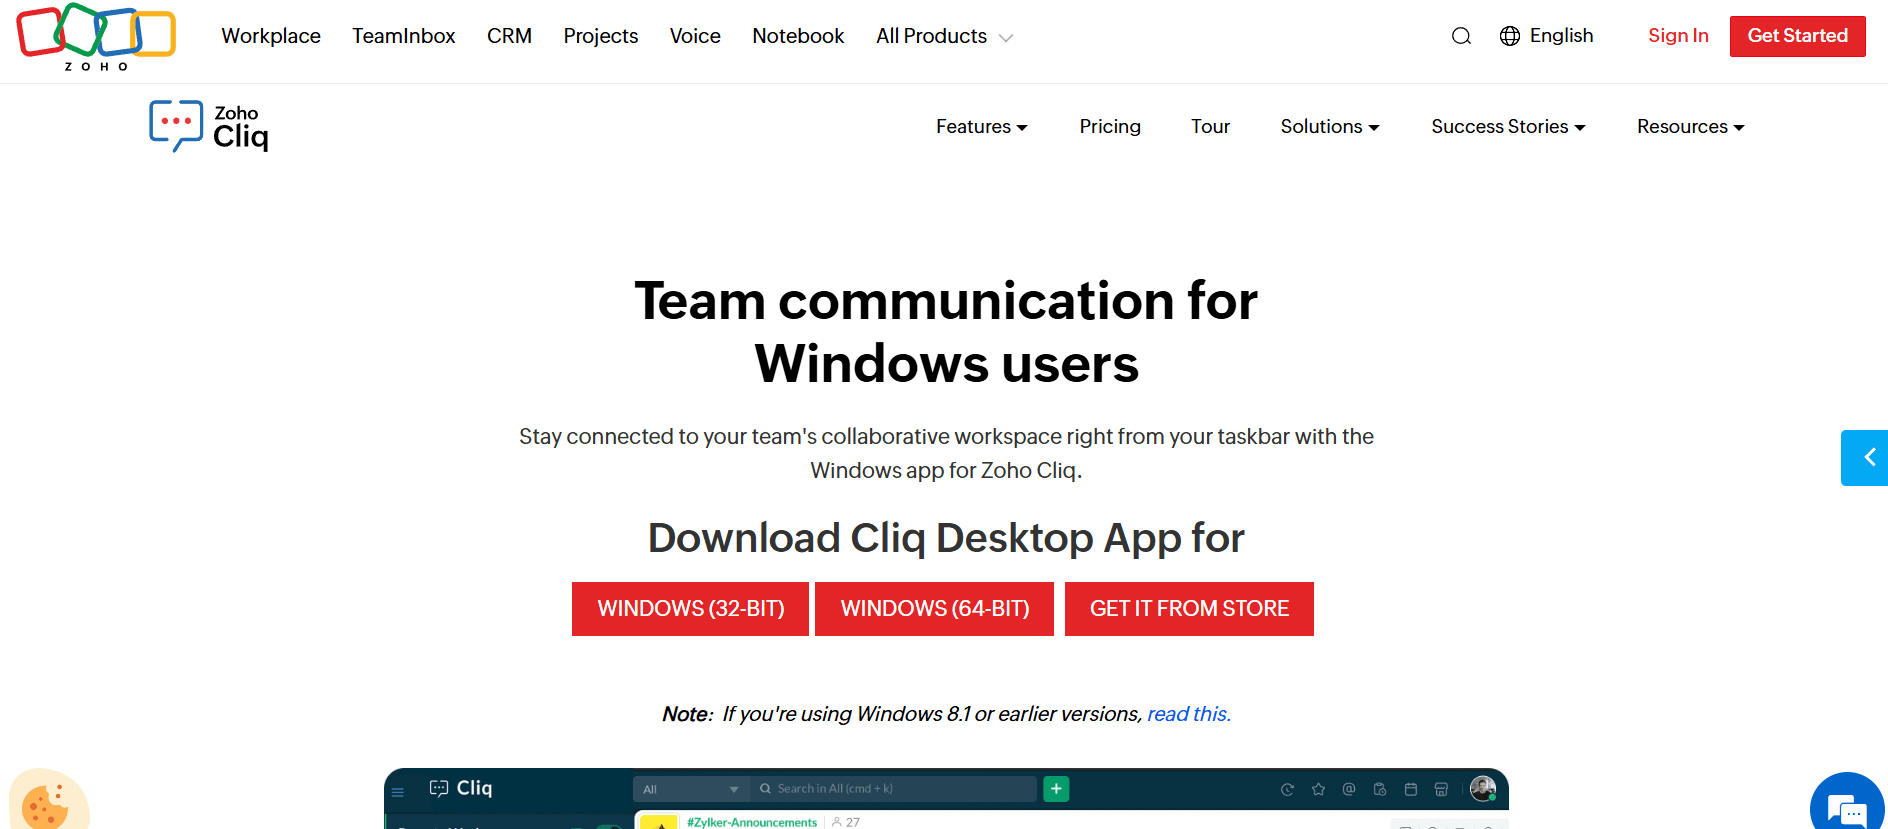Open the Zoho Cliq home logo
This screenshot has height=829, width=1888.
pos(209,126)
